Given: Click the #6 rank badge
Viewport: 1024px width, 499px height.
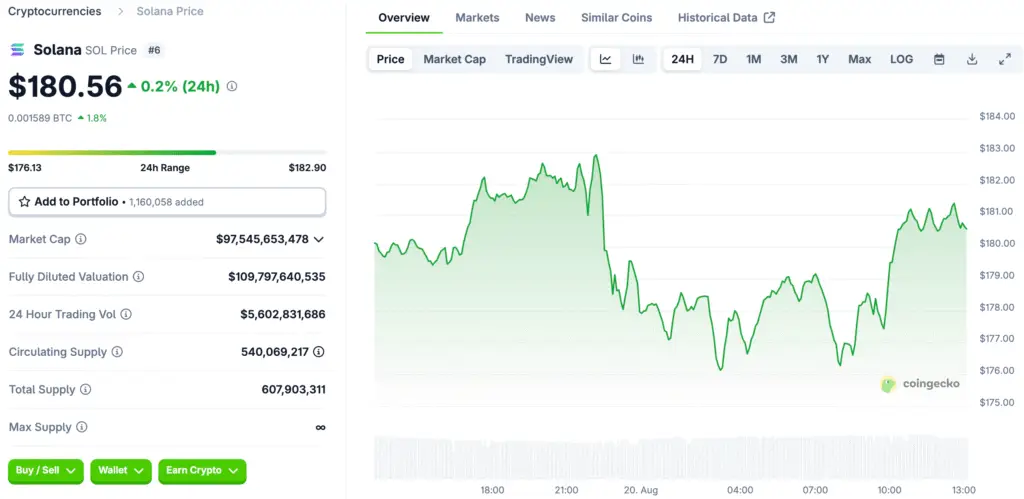Looking at the screenshot, I should tap(154, 50).
